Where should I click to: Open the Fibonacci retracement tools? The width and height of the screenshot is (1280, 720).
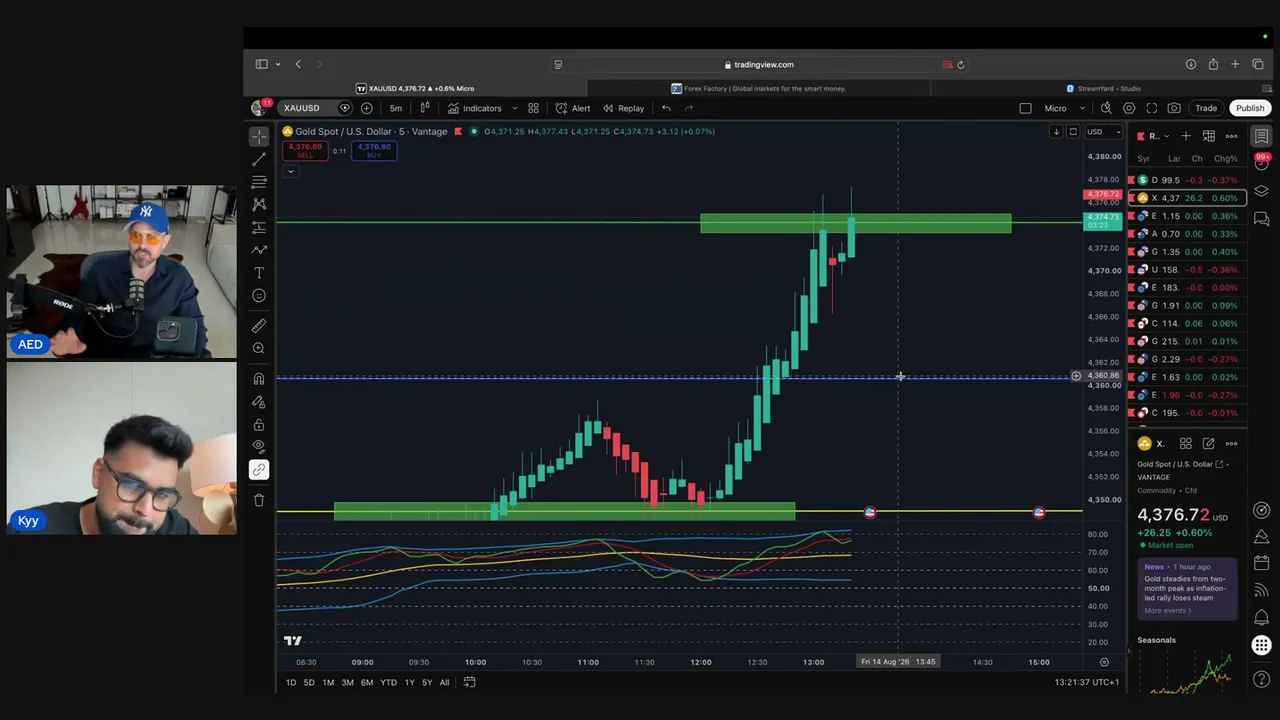coord(259,182)
